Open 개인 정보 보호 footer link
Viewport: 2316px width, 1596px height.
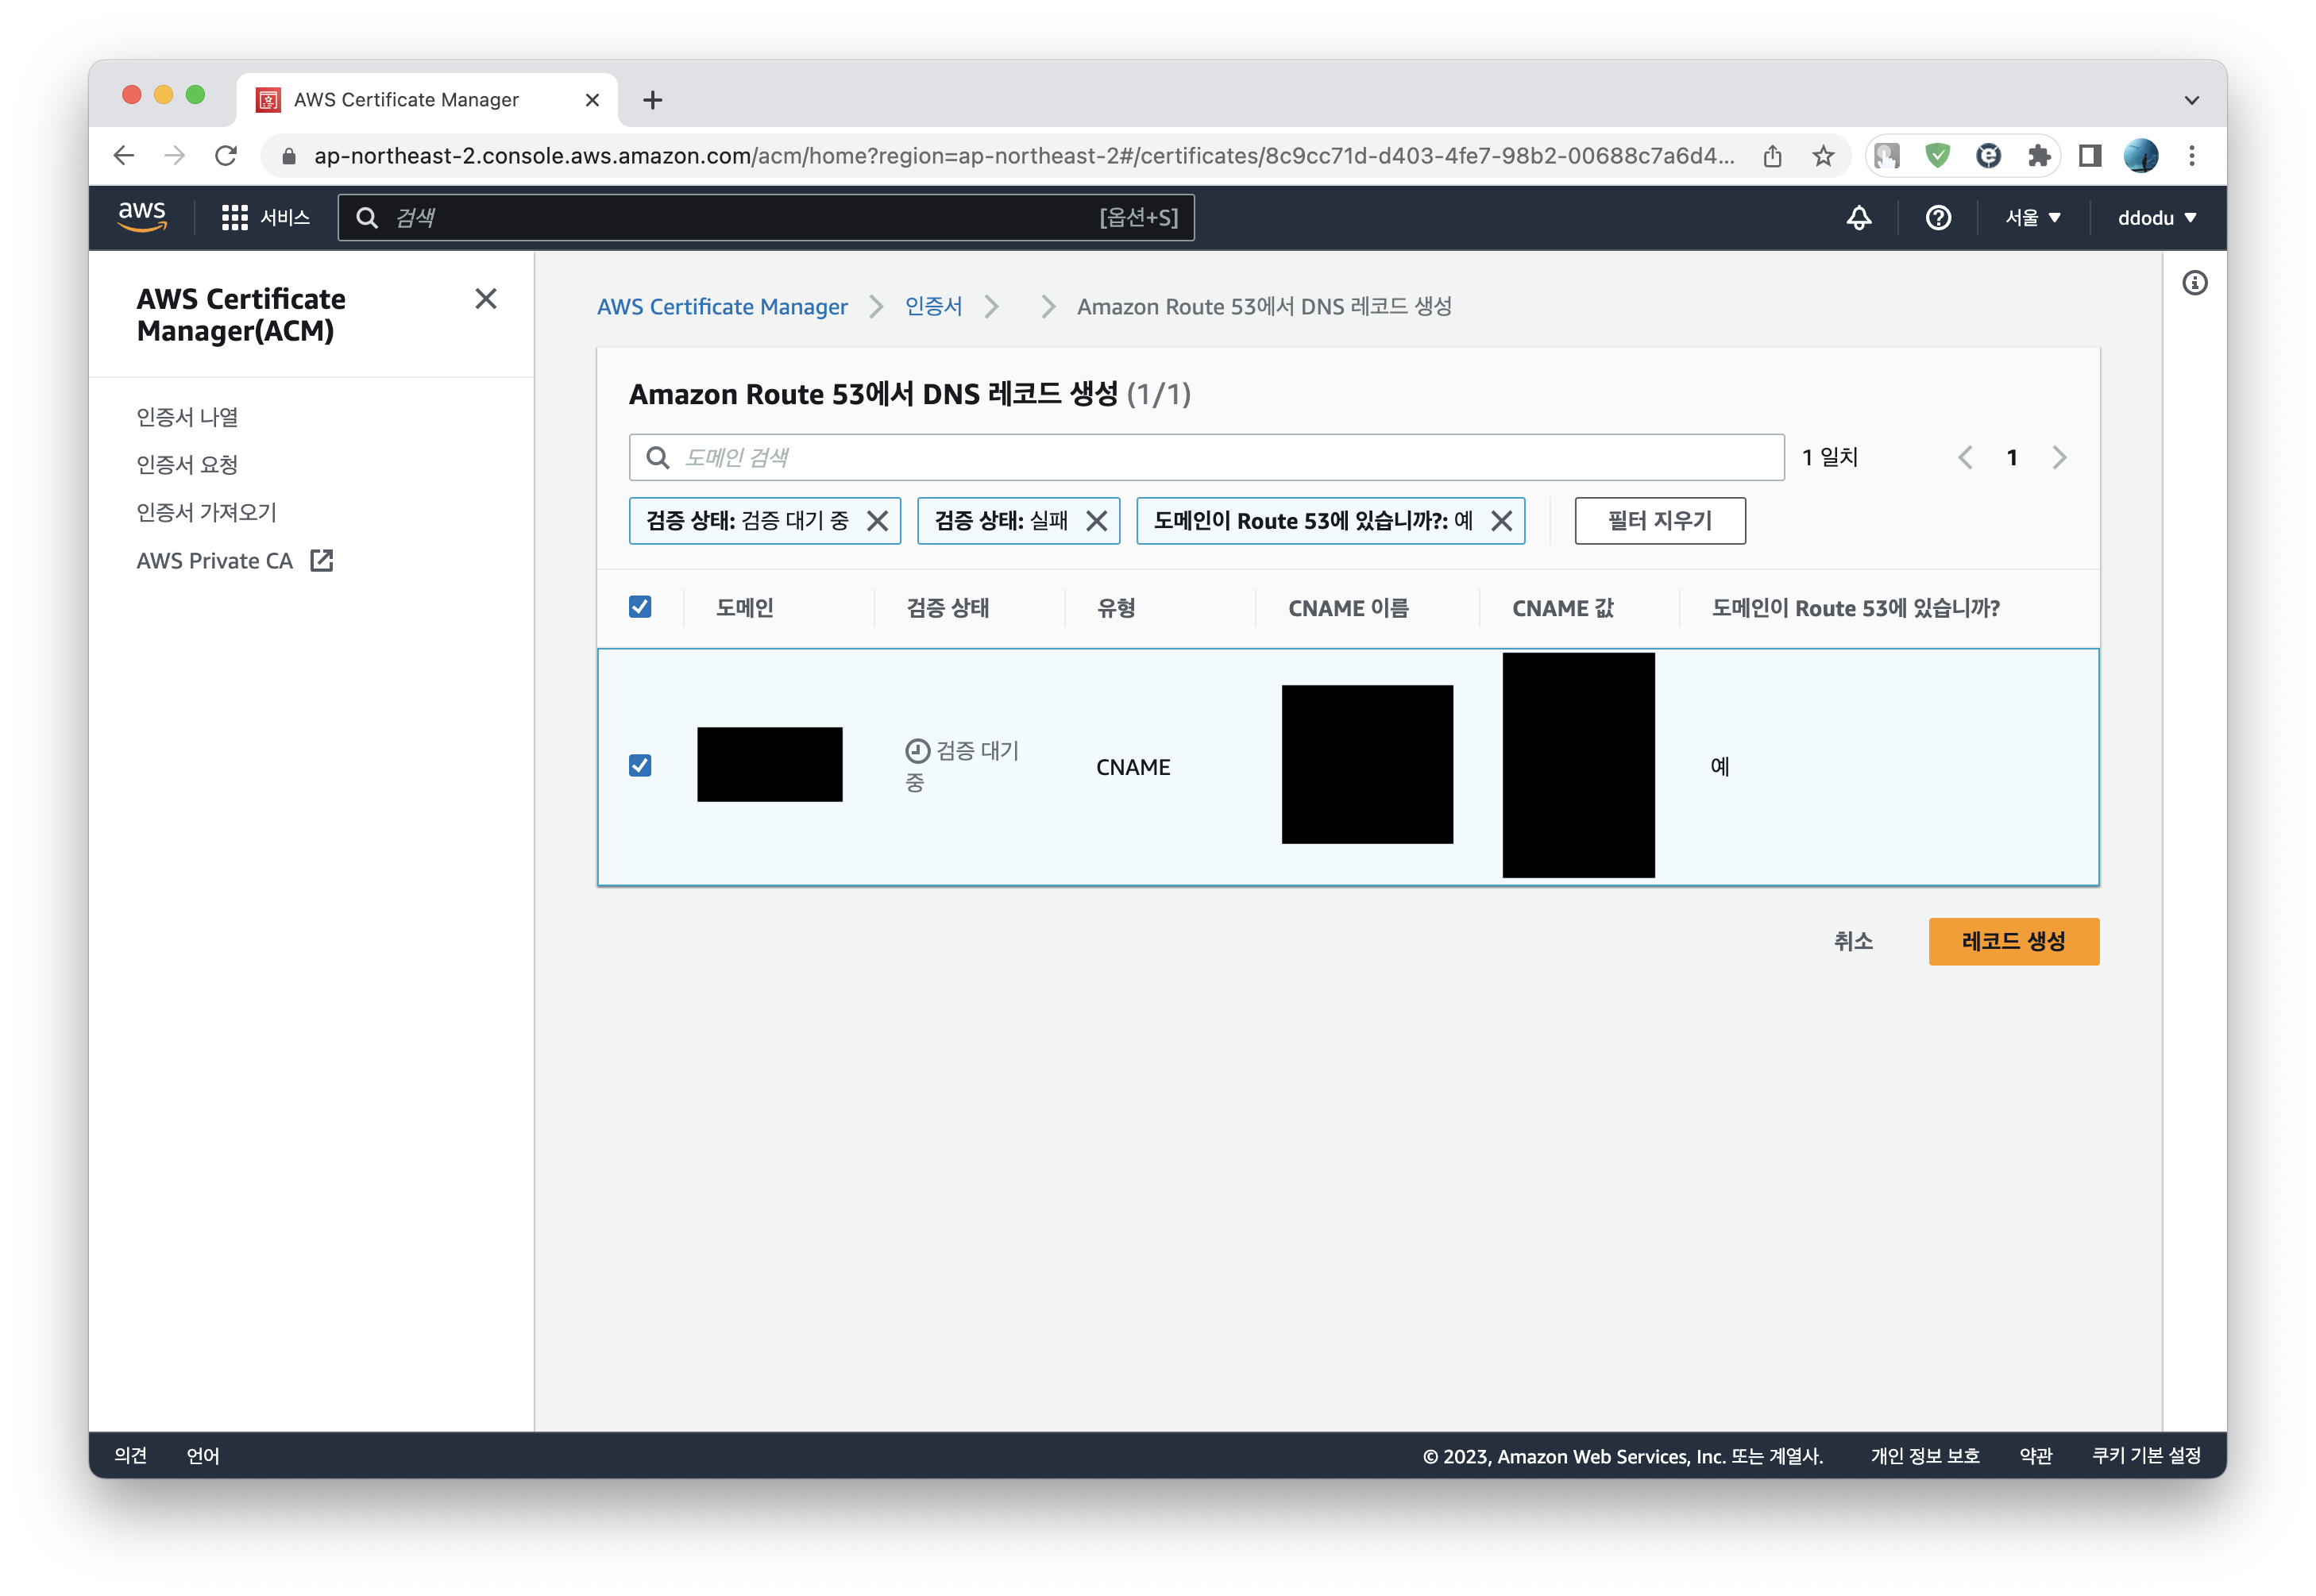click(1924, 1455)
